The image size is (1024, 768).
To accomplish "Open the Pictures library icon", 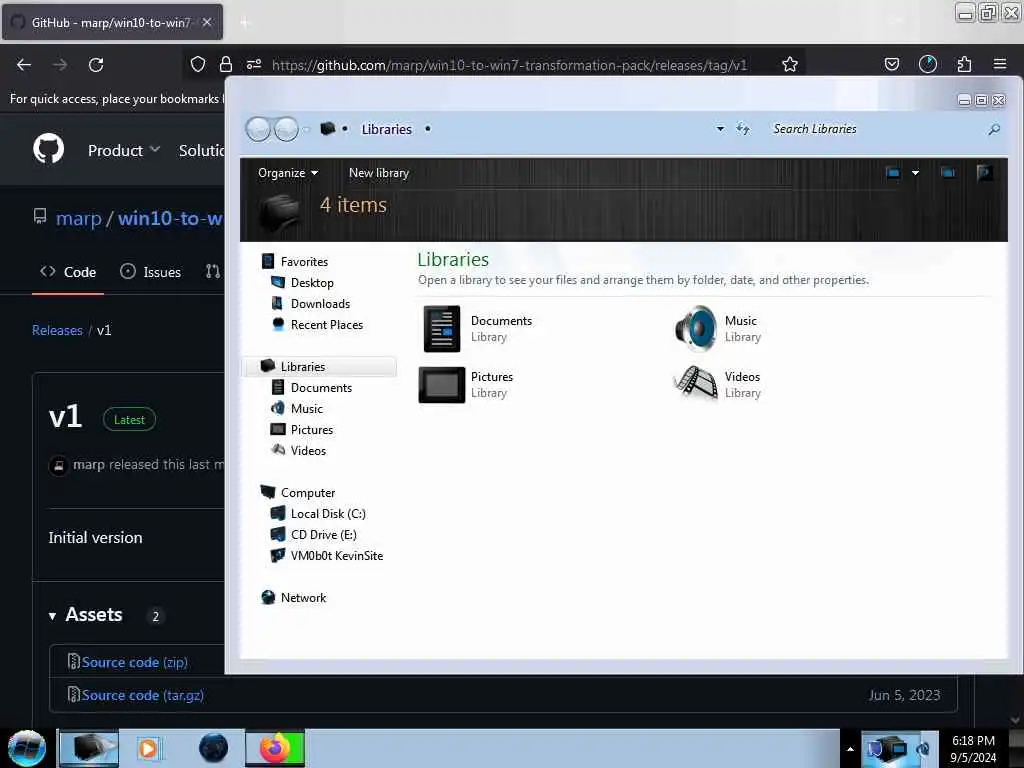I will [x=442, y=385].
